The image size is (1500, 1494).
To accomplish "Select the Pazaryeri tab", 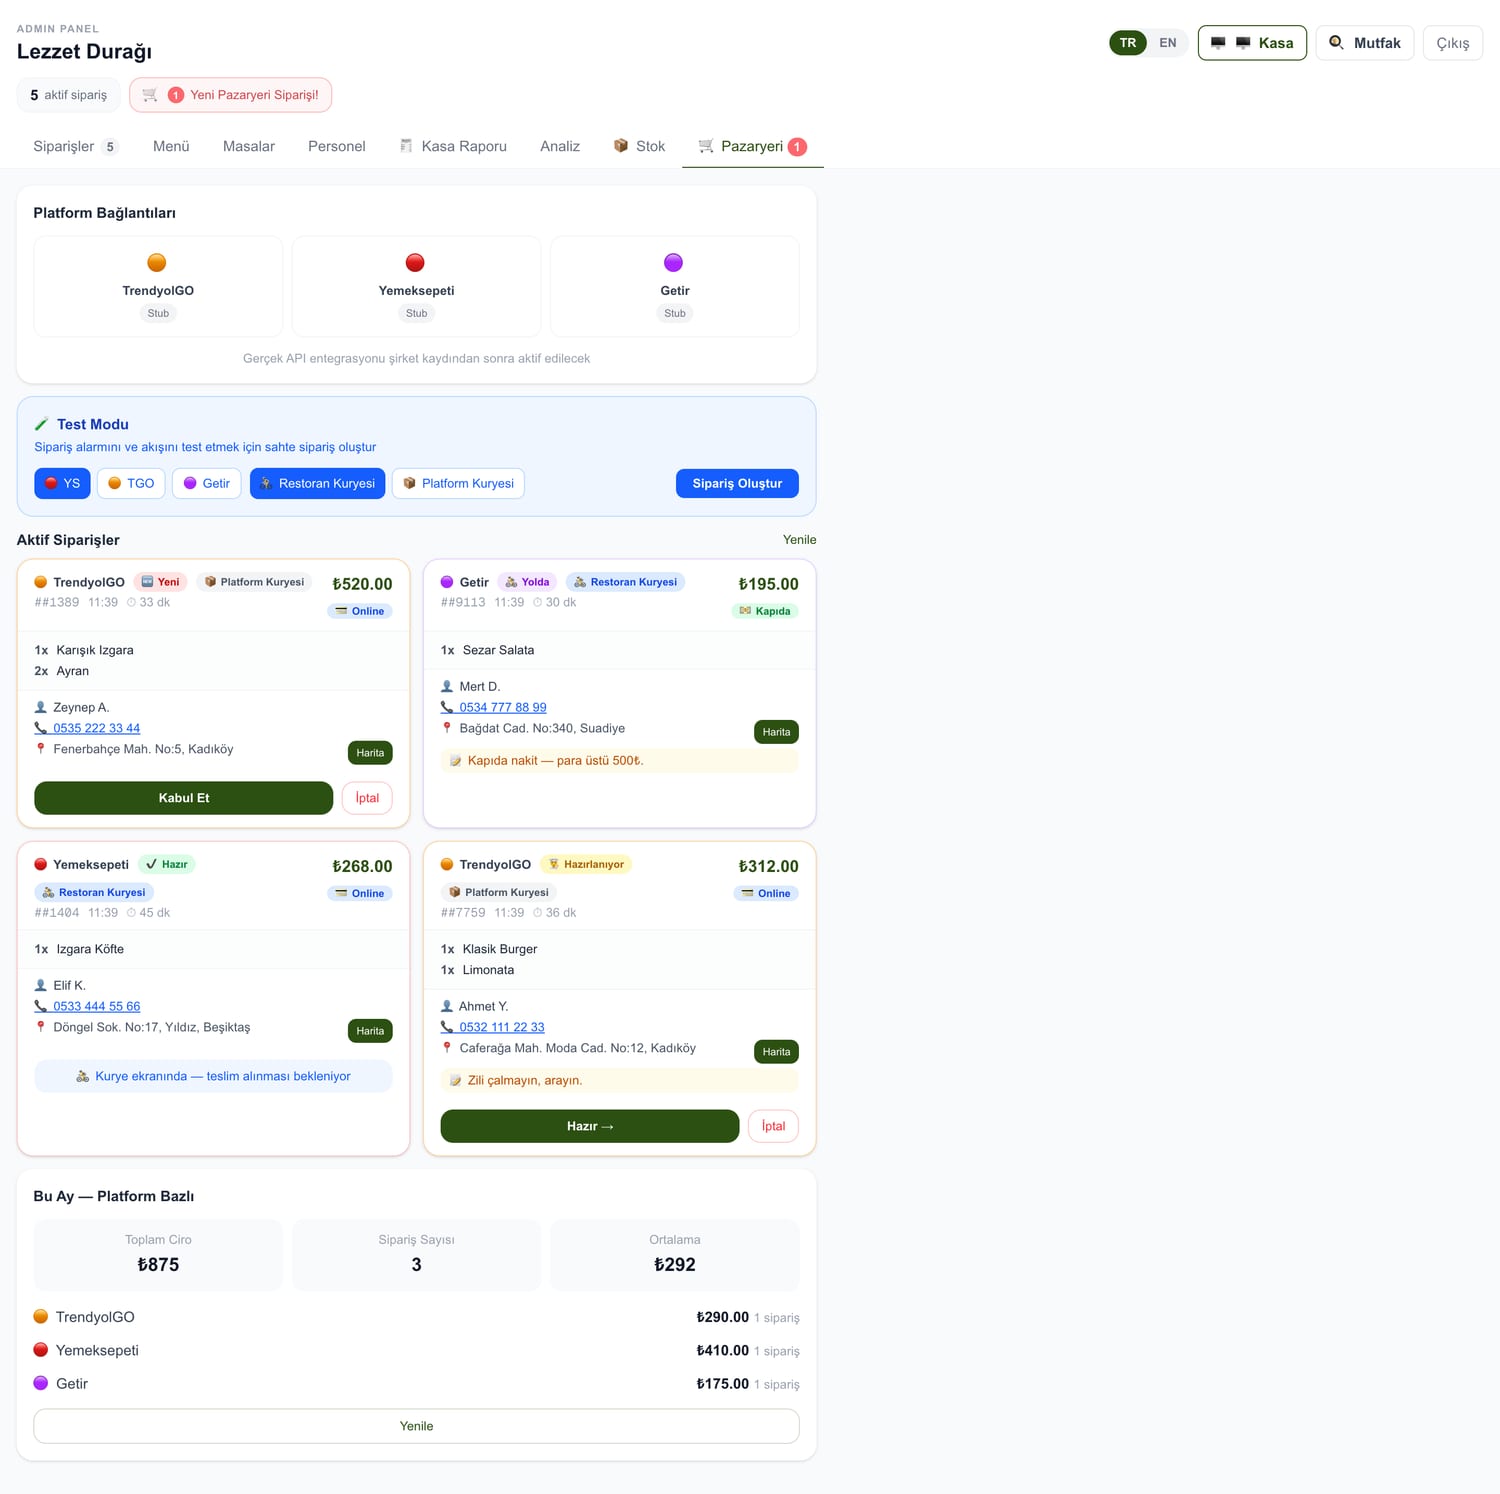I will point(753,146).
